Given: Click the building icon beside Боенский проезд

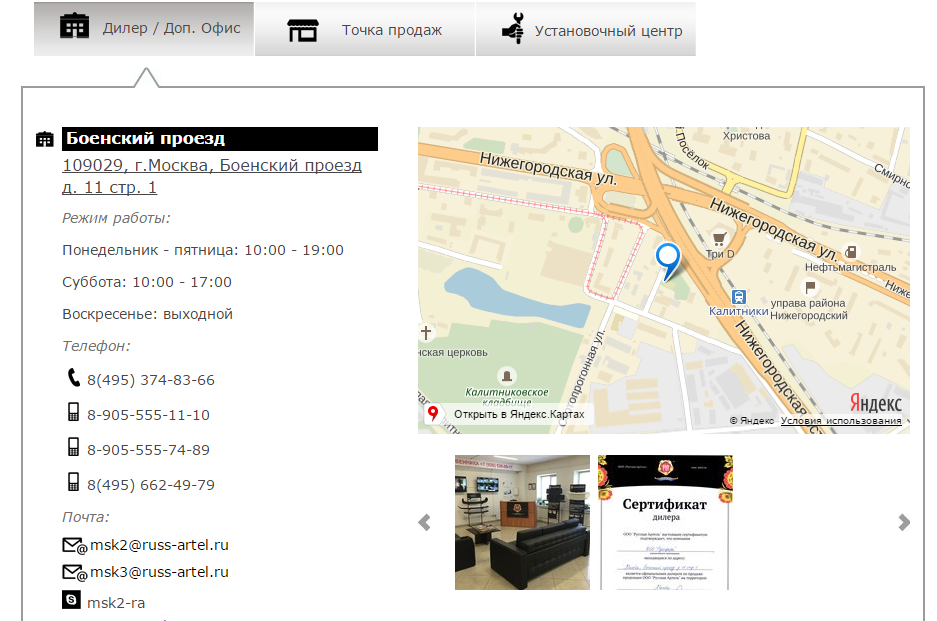Looking at the screenshot, I should pyautogui.click(x=45, y=139).
